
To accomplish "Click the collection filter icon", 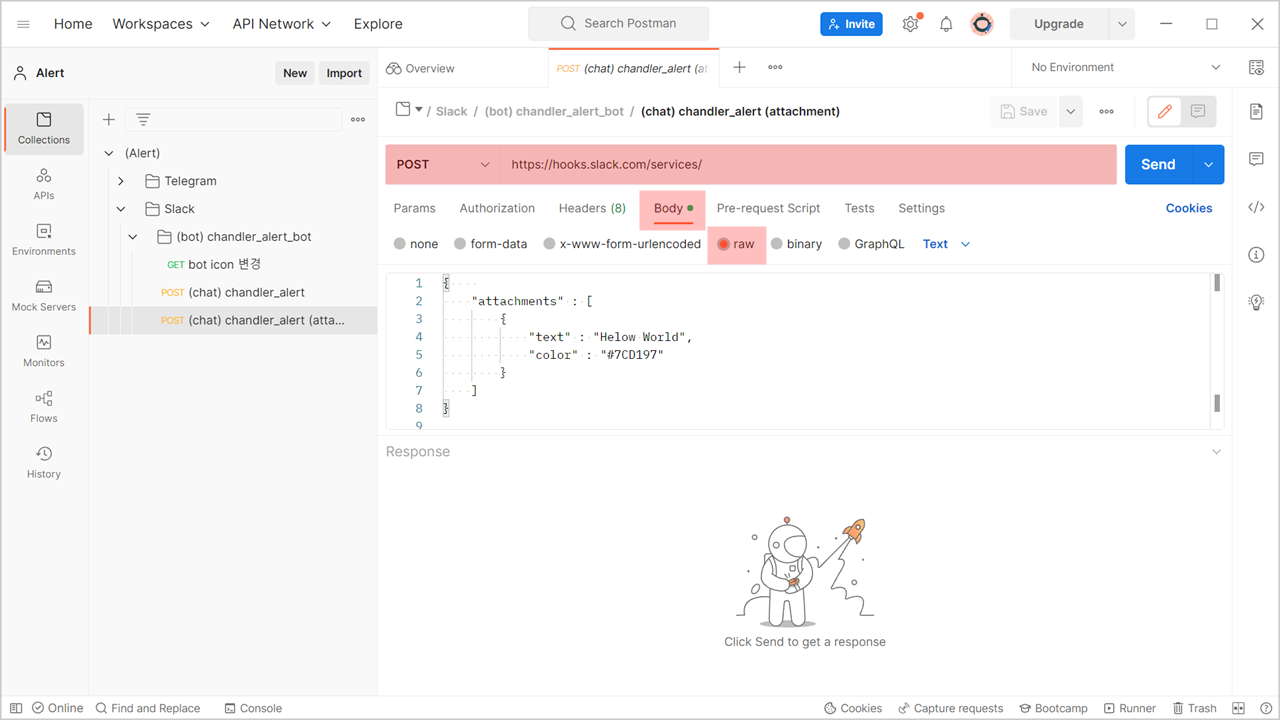I will coord(143,120).
